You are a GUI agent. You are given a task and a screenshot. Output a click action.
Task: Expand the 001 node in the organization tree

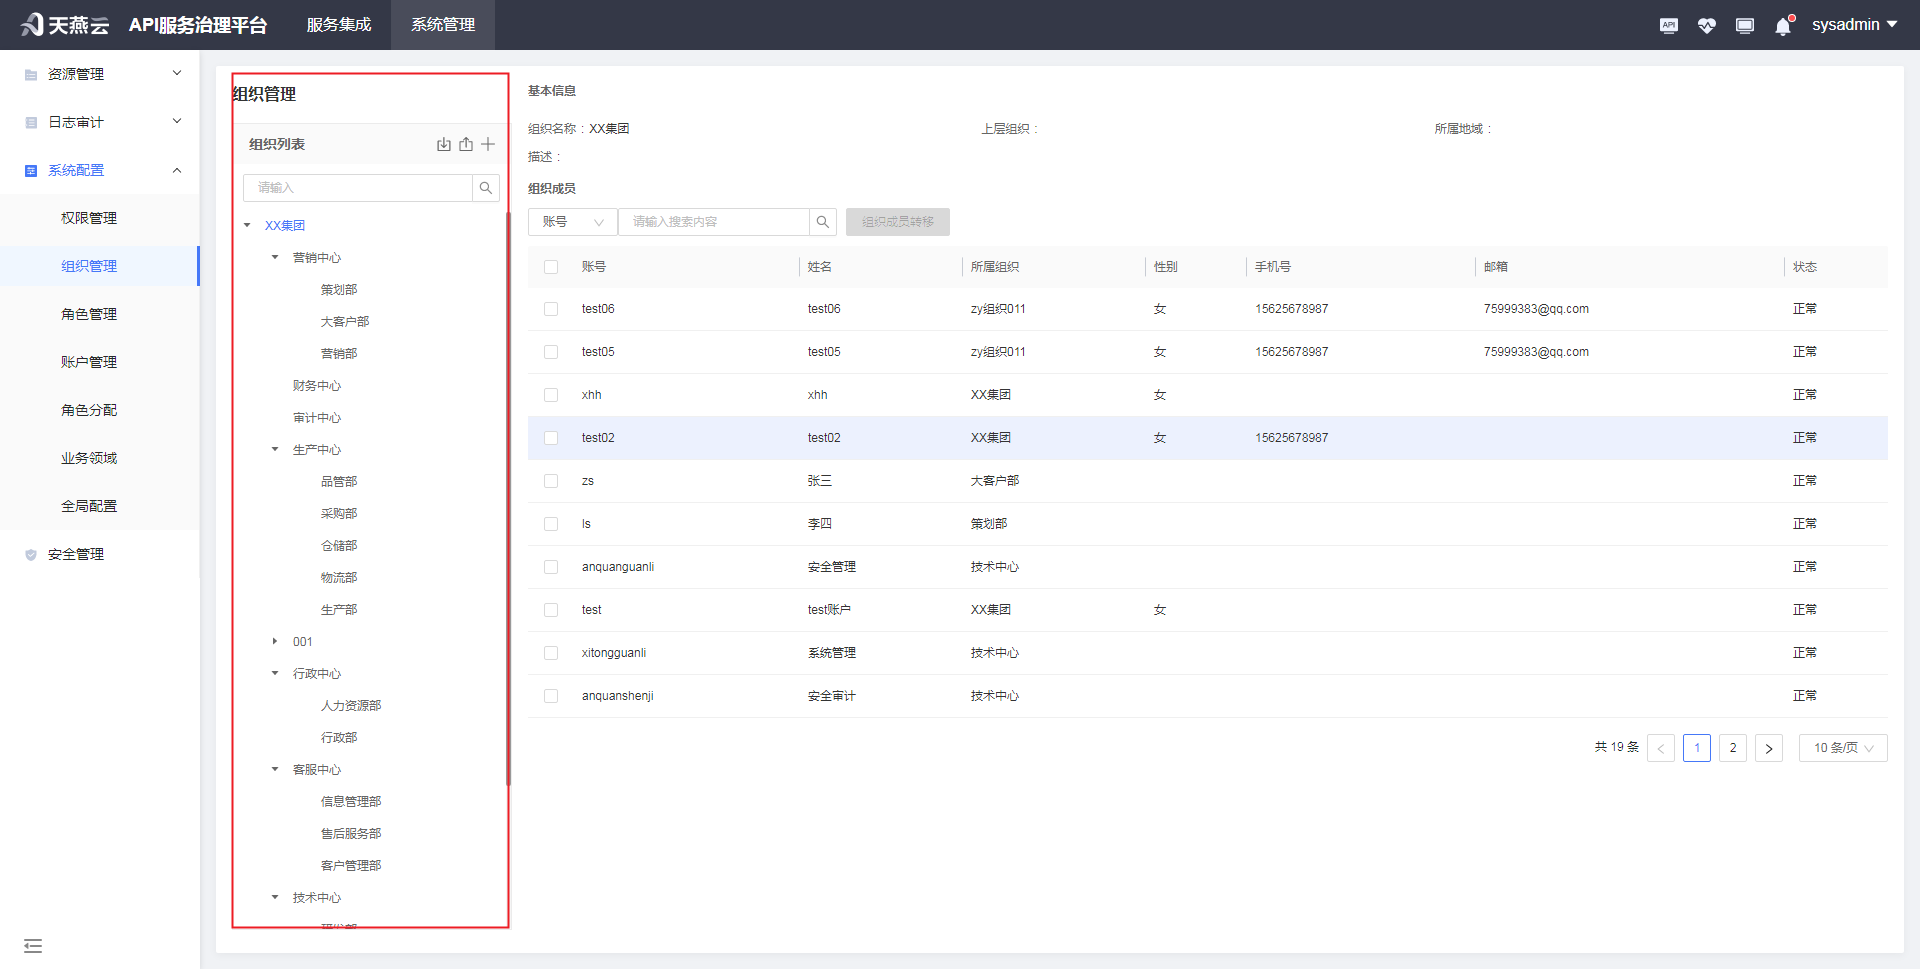[275, 642]
